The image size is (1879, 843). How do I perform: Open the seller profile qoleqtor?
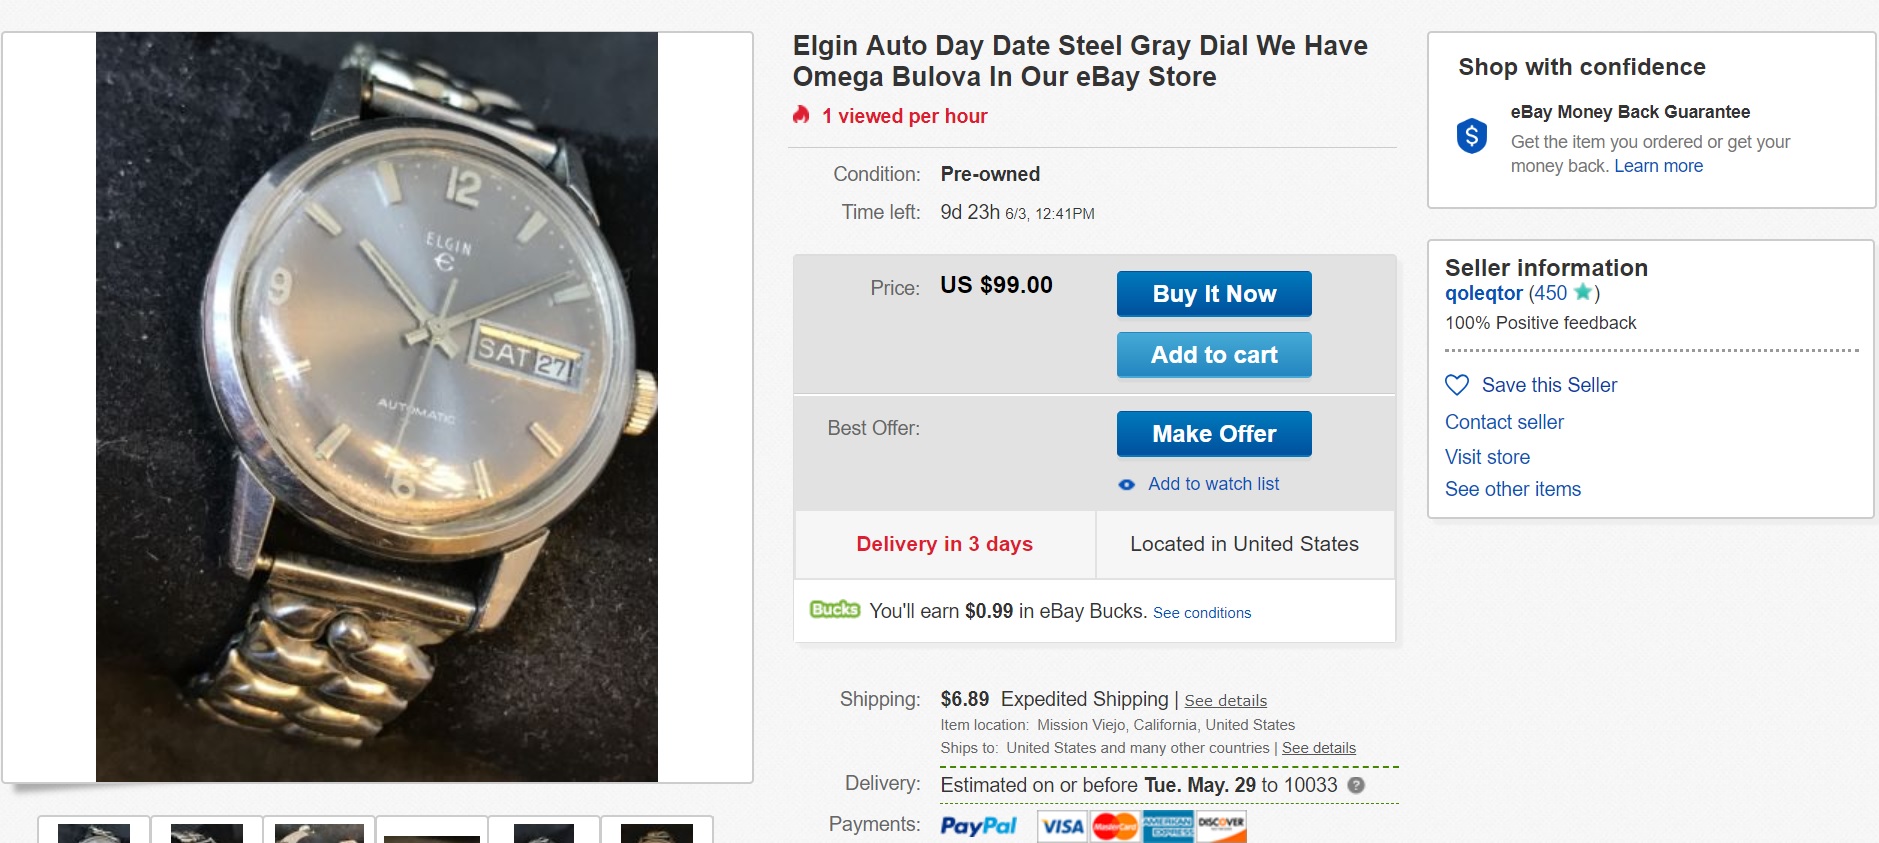(x=1483, y=293)
